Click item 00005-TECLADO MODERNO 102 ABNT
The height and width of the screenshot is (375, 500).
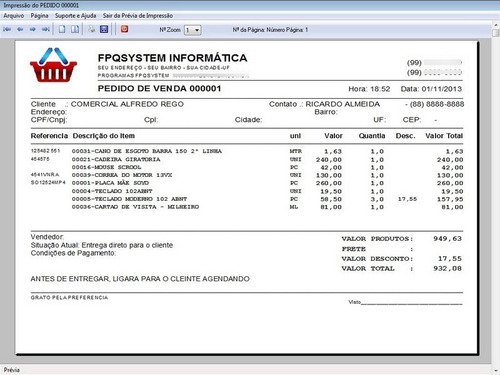129,199
